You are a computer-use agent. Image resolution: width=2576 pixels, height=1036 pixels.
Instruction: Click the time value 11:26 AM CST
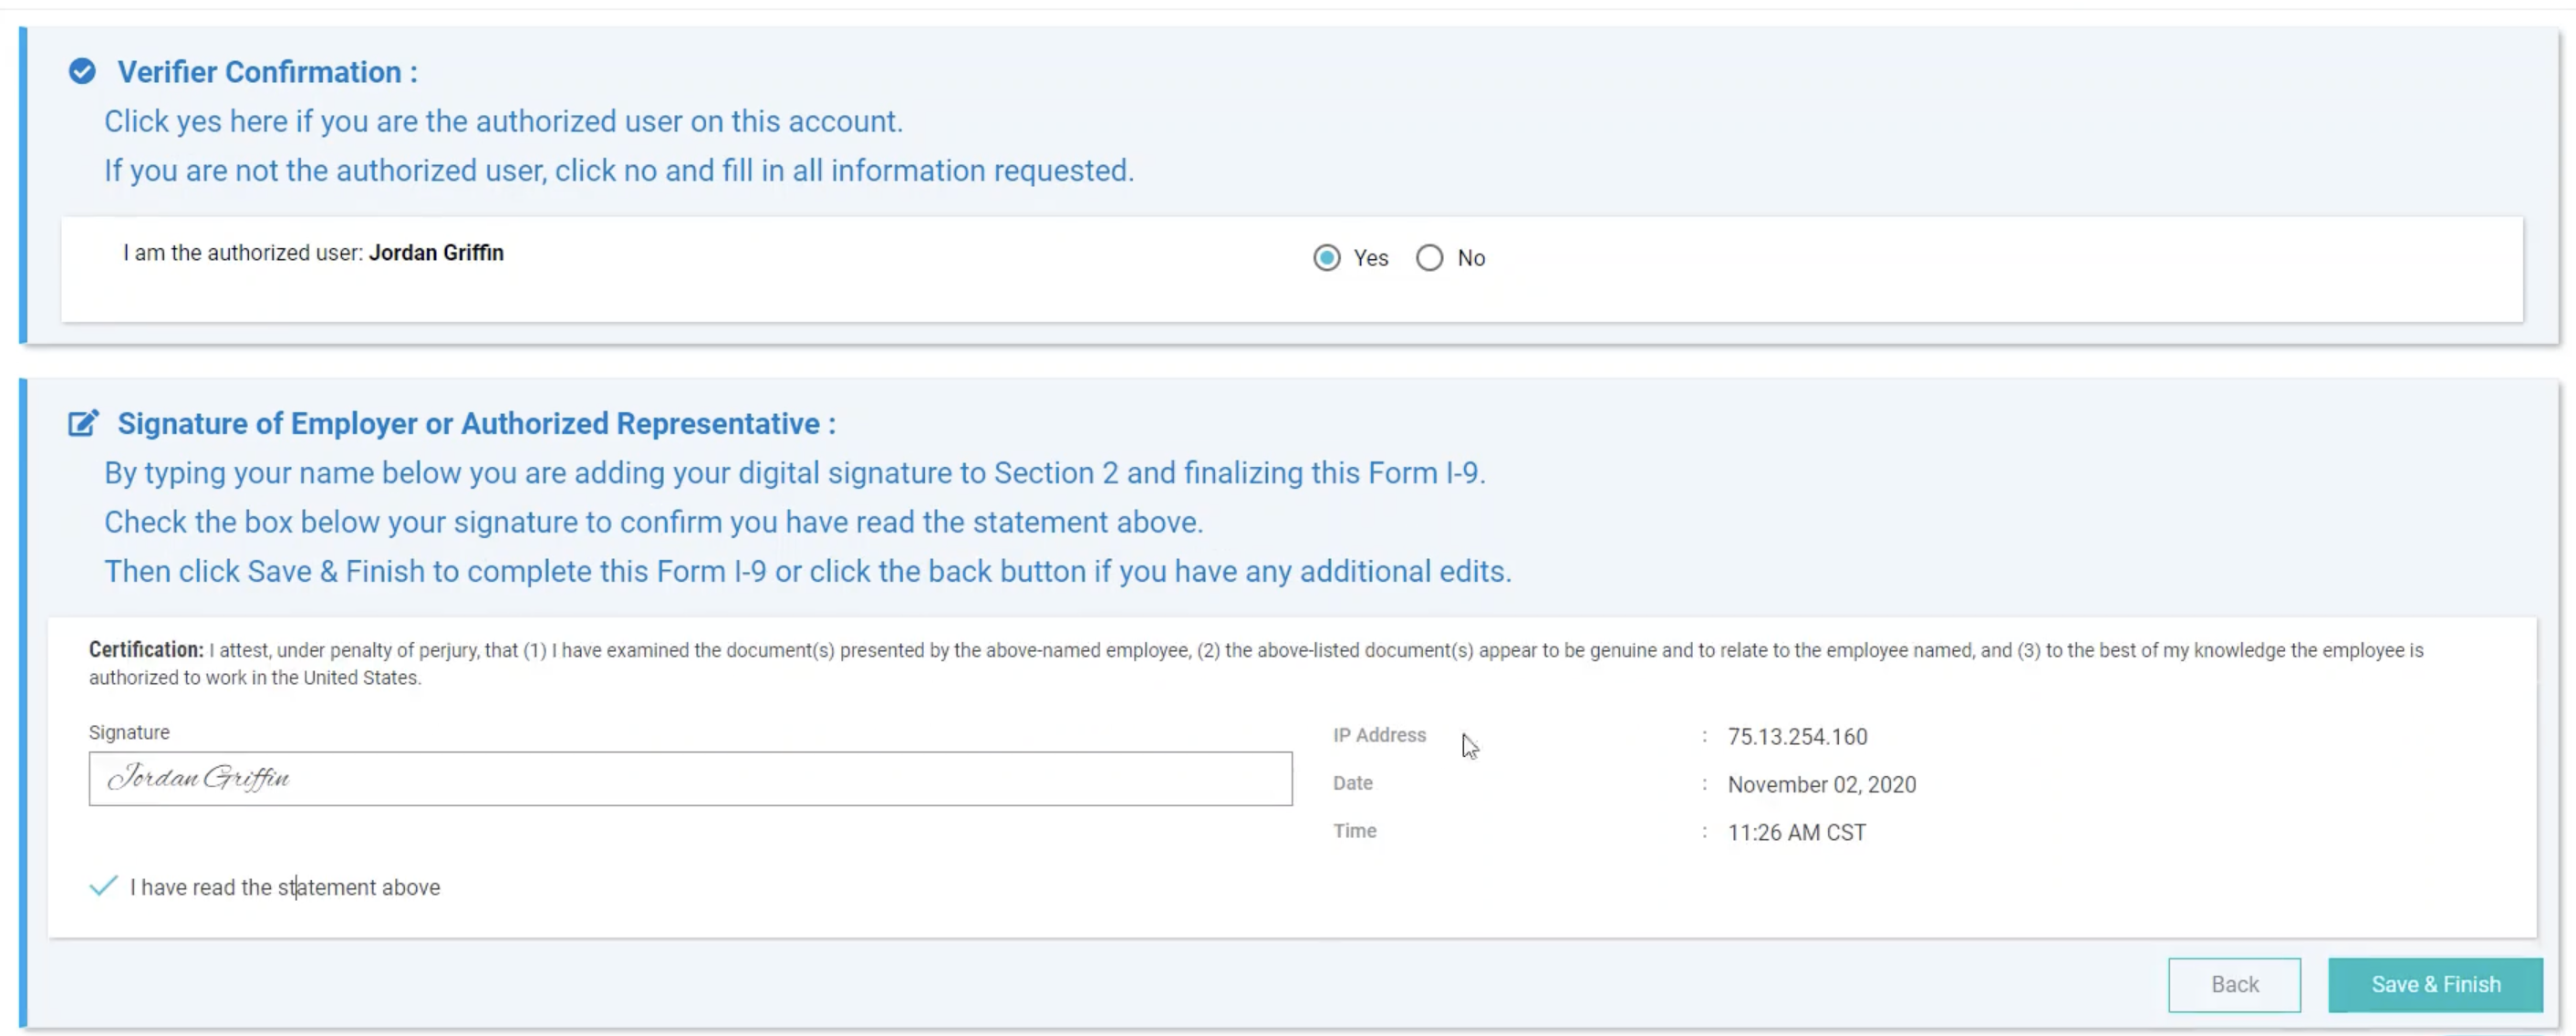tap(1796, 832)
